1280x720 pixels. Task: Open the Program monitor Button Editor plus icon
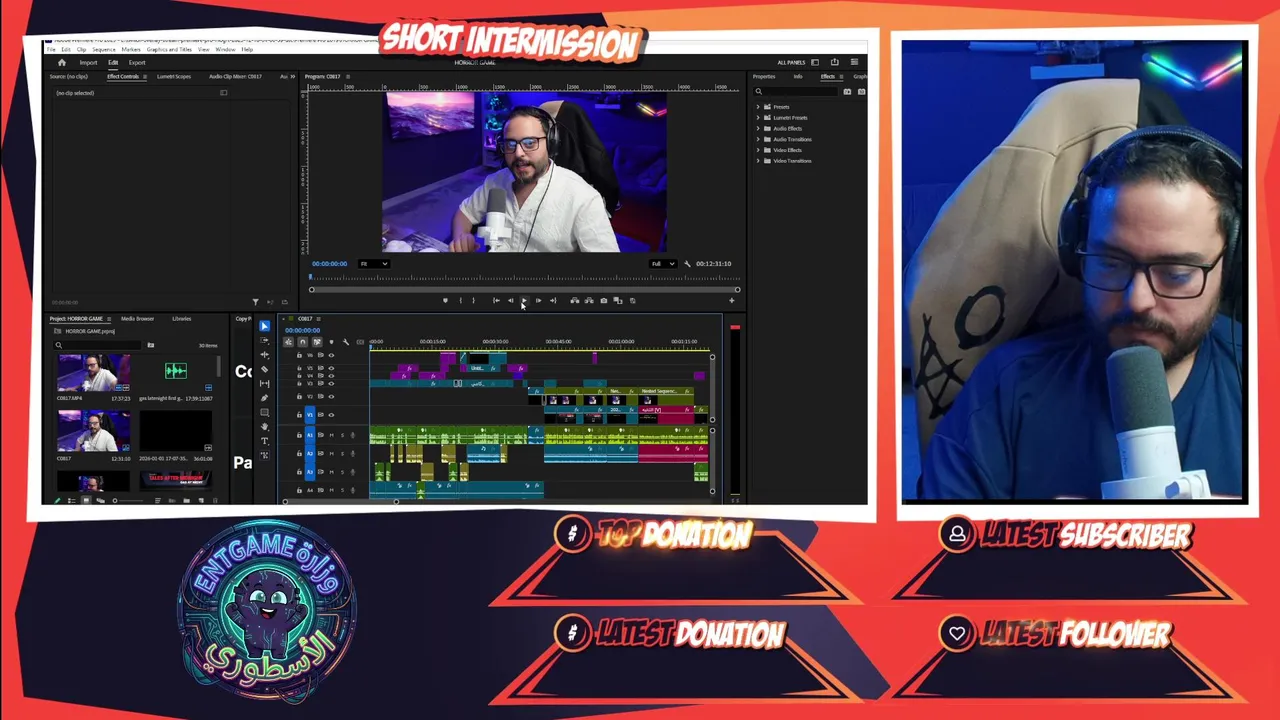[x=731, y=300]
